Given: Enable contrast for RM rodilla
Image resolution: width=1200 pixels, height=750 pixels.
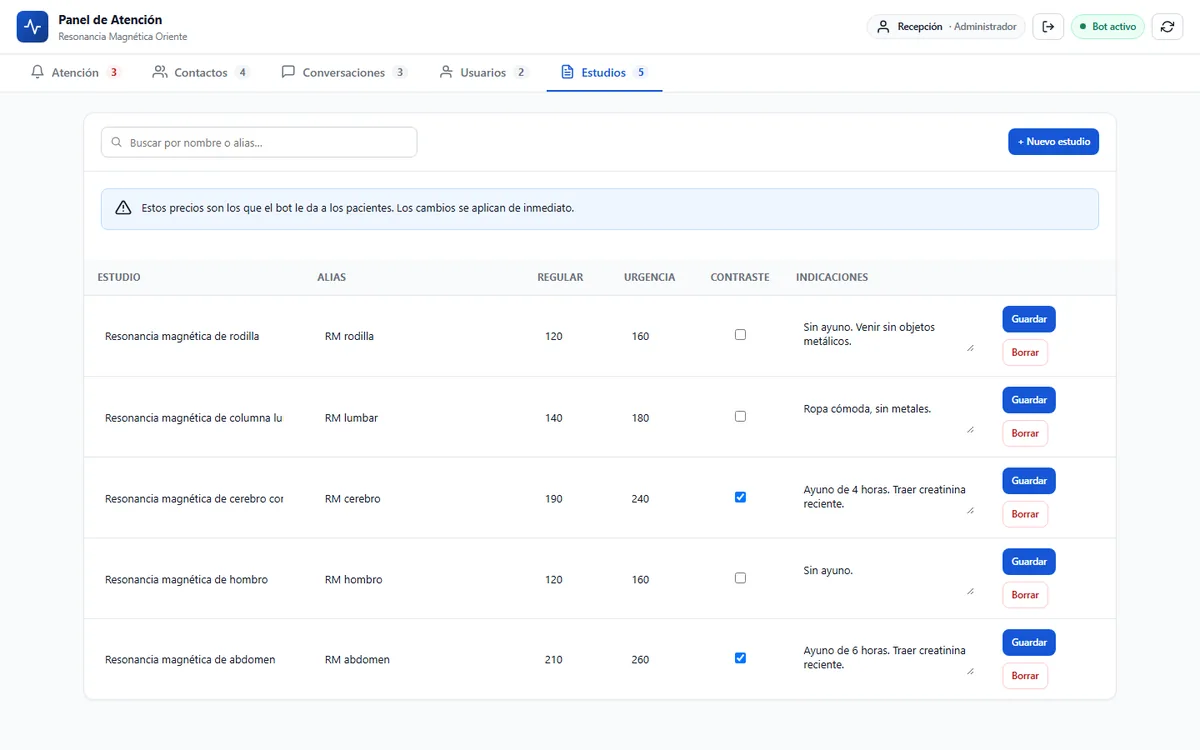Looking at the screenshot, I should tap(740, 335).
